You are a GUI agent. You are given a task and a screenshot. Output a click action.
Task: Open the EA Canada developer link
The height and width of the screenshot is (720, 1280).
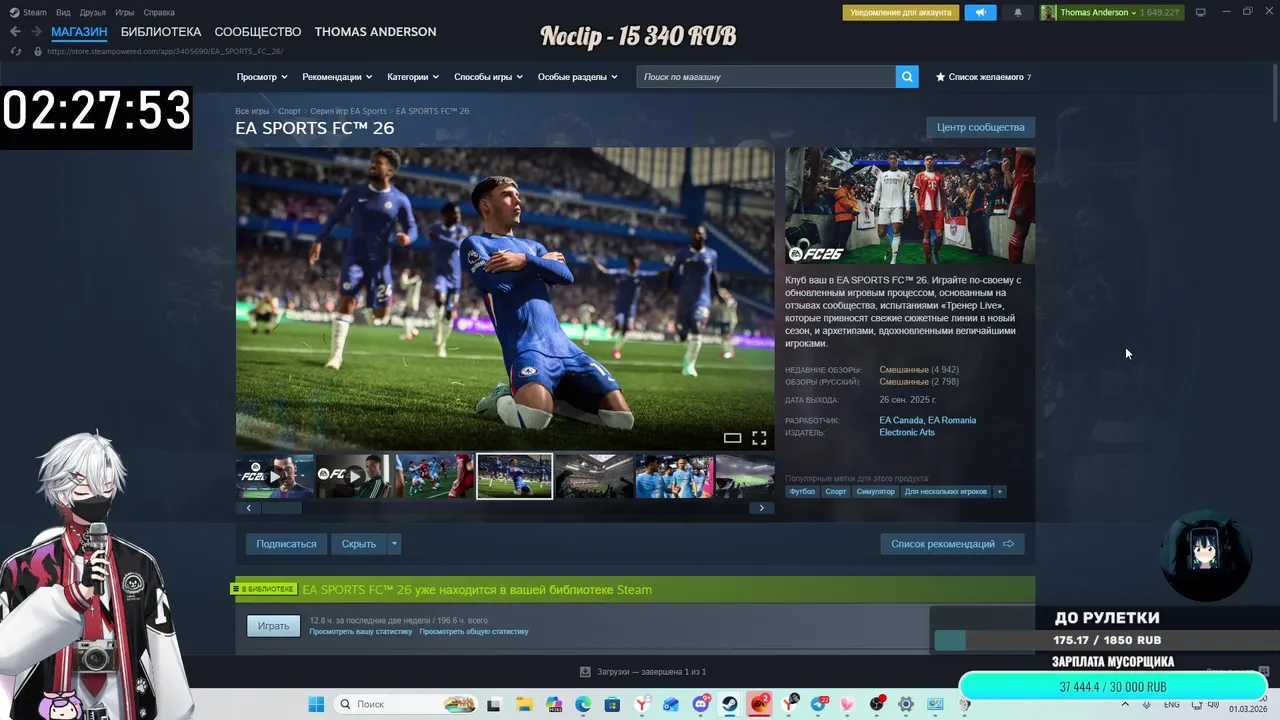(900, 420)
